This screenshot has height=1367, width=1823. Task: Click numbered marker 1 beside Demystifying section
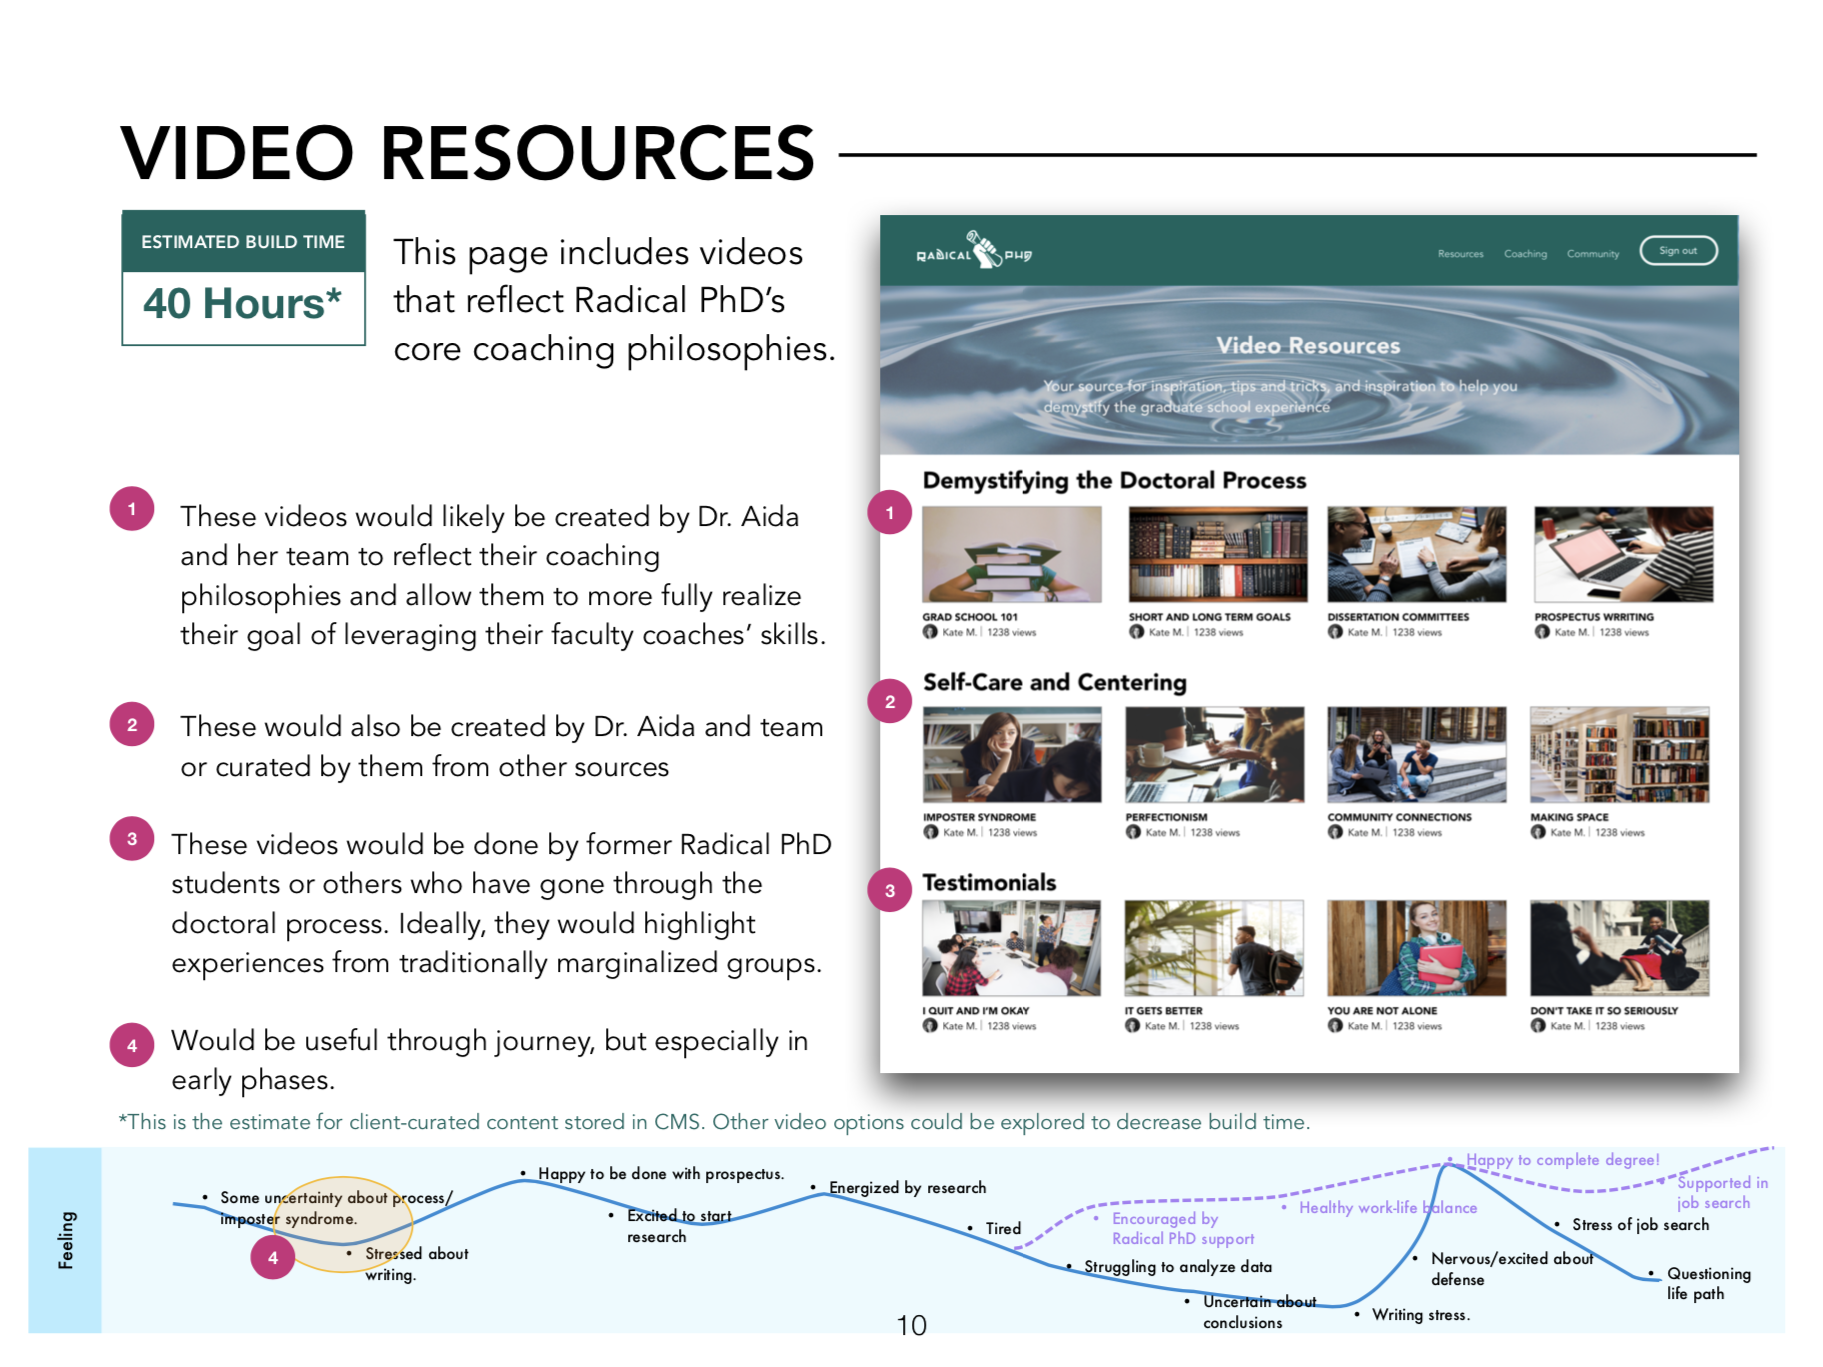click(889, 513)
